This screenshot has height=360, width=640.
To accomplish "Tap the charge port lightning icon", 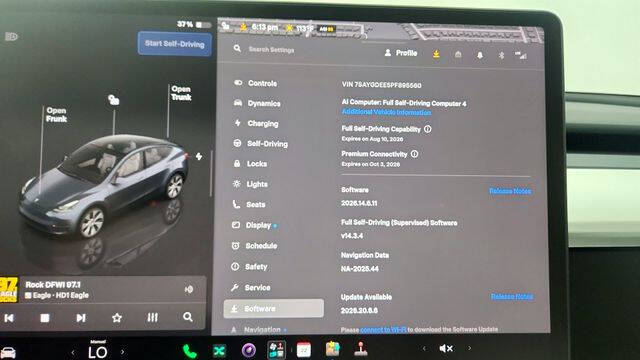I will coord(199,156).
